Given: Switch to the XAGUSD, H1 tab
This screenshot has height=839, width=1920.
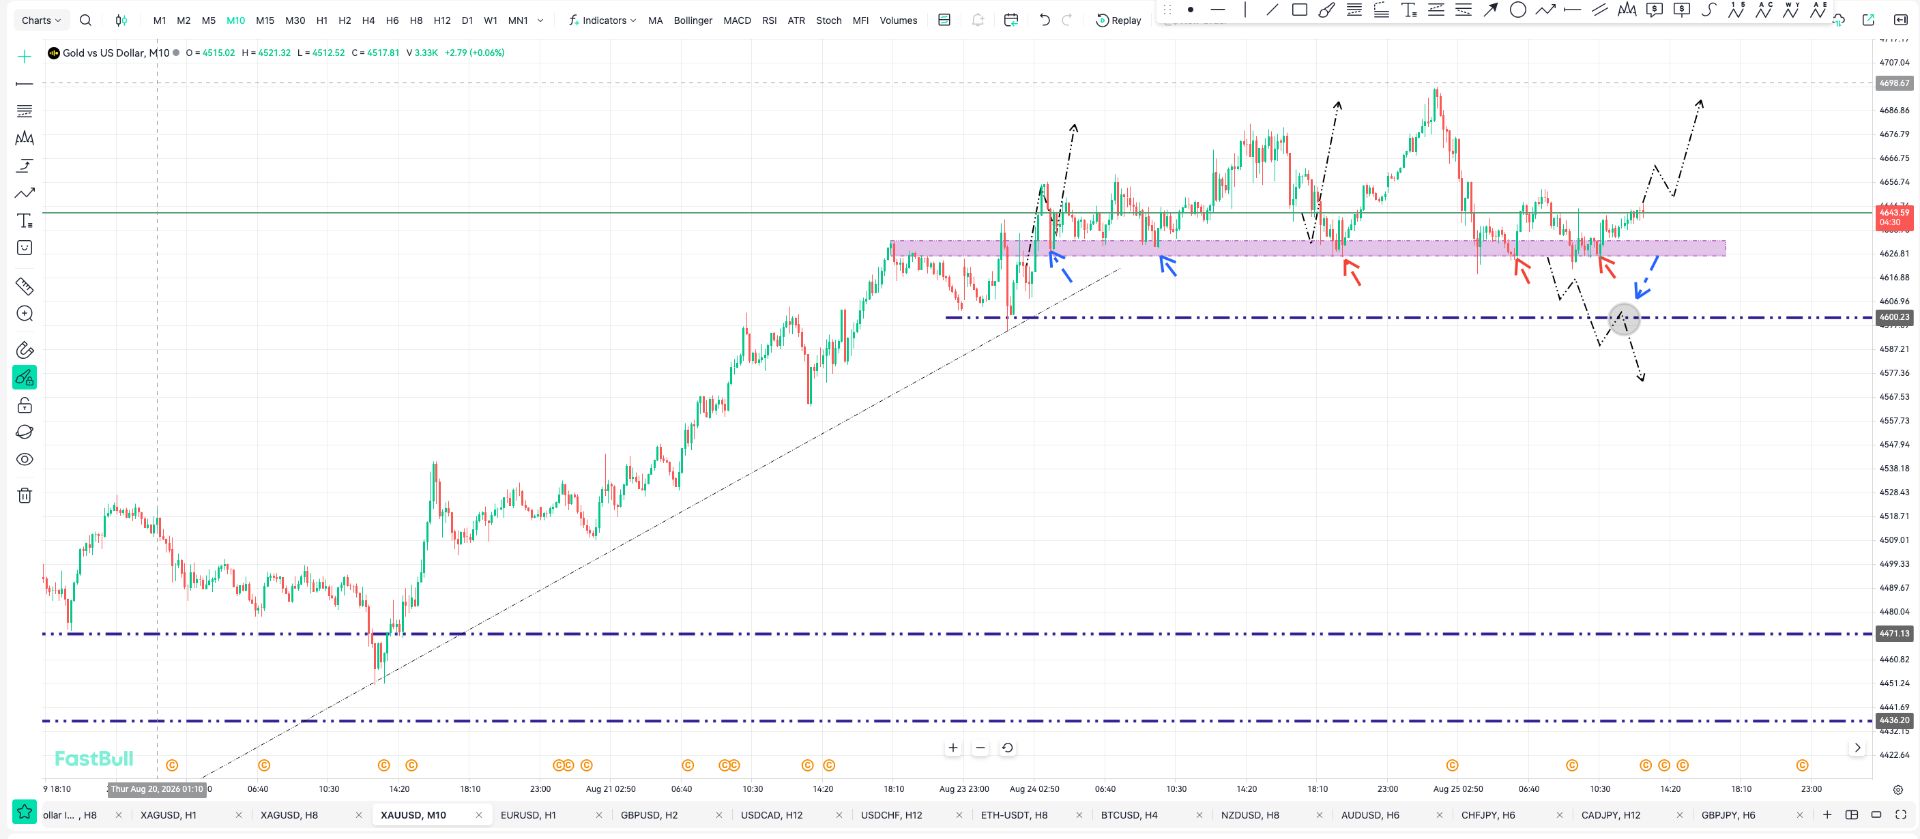Looking at the screenshot, I should 168,815.
